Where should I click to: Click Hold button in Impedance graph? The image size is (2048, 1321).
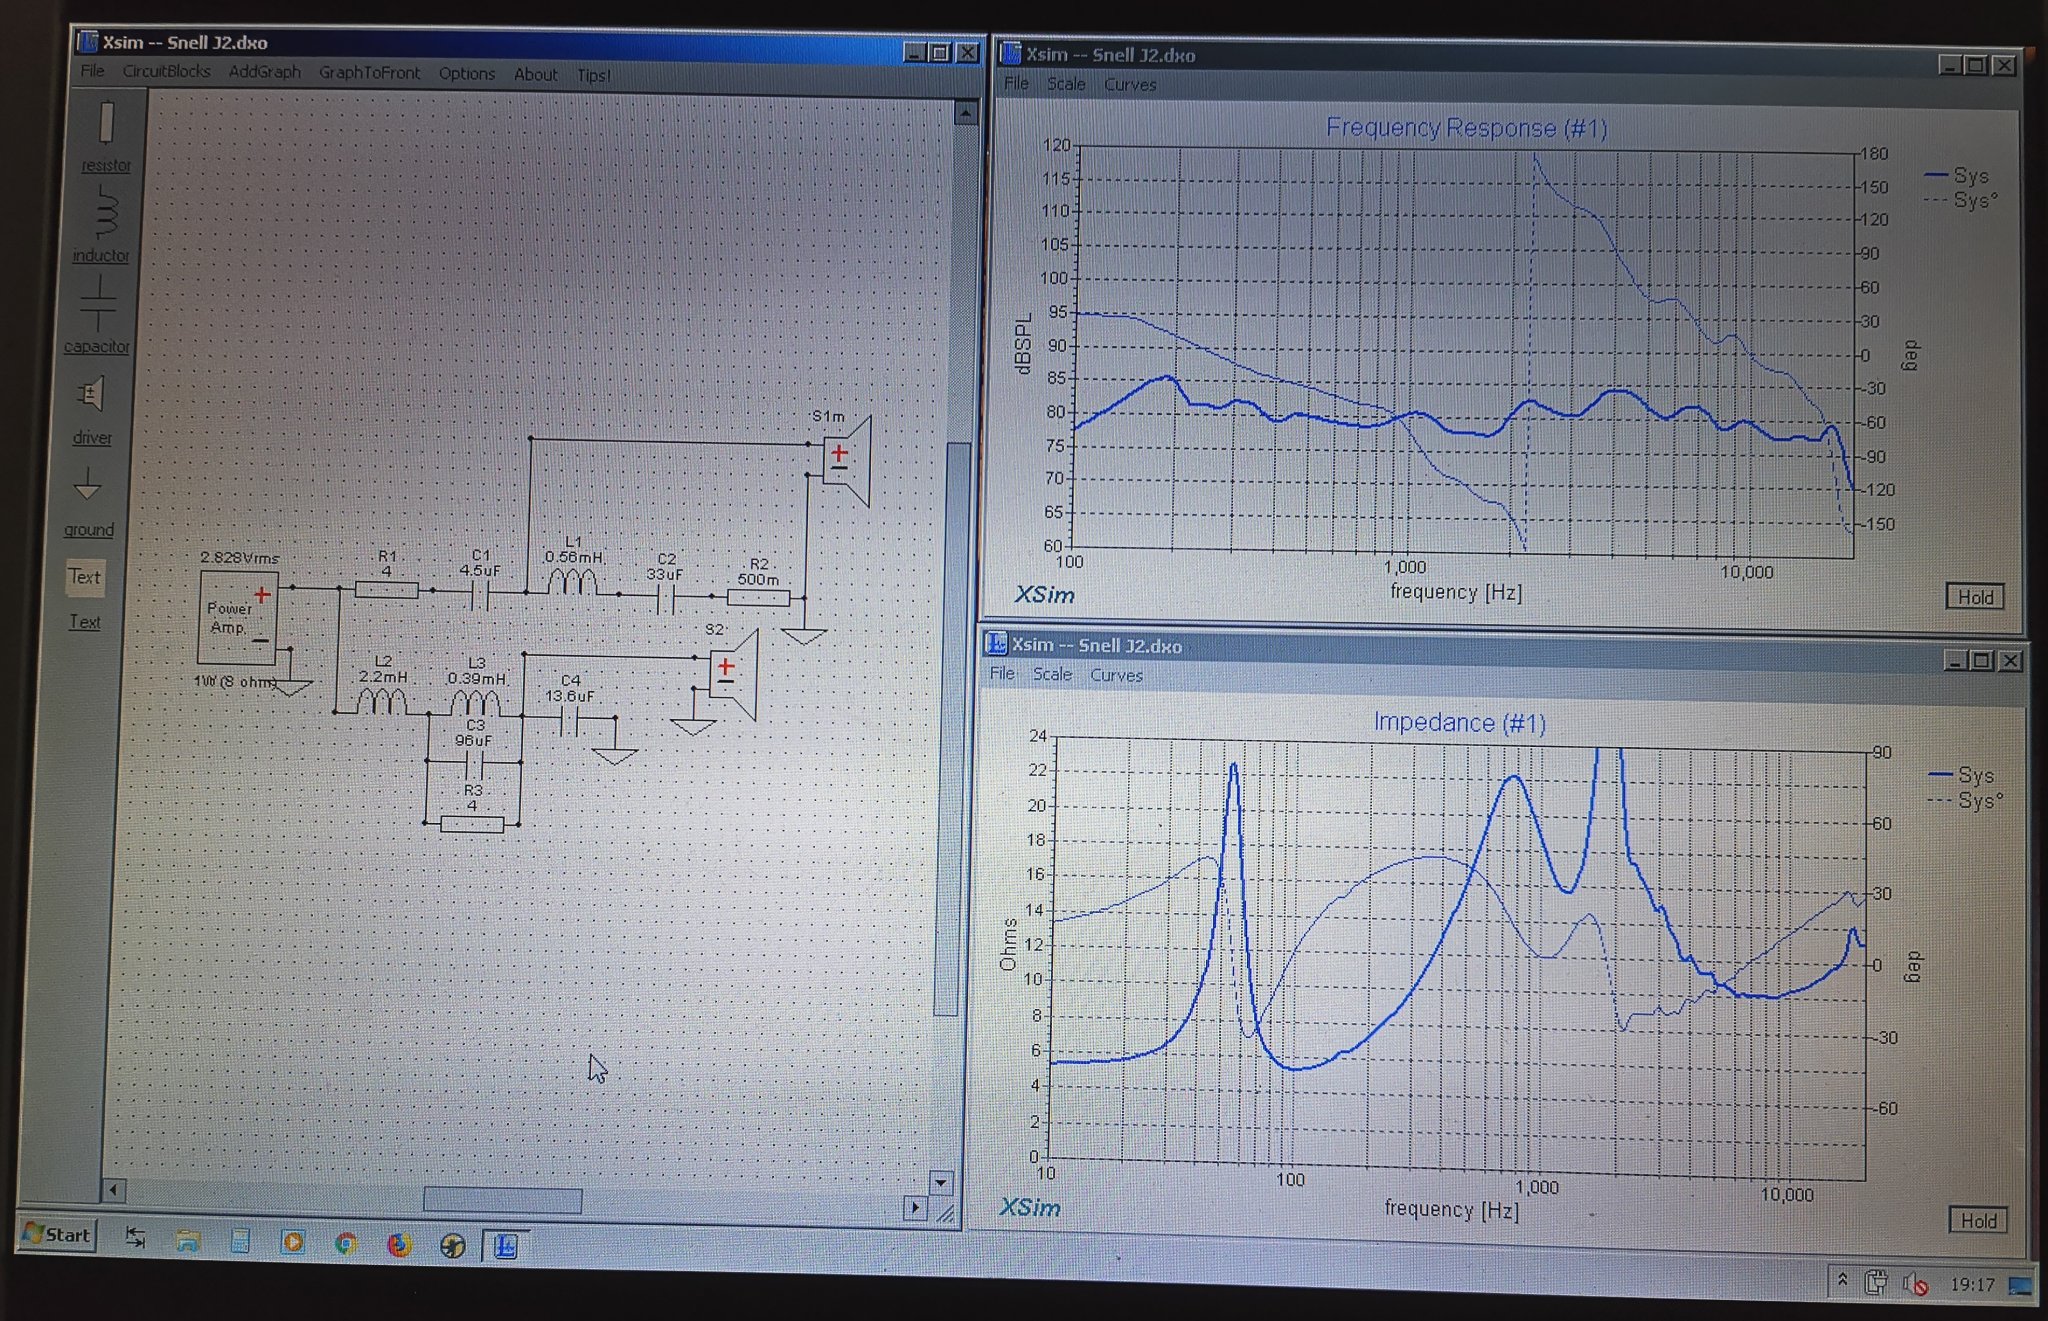[1978, 1220]
